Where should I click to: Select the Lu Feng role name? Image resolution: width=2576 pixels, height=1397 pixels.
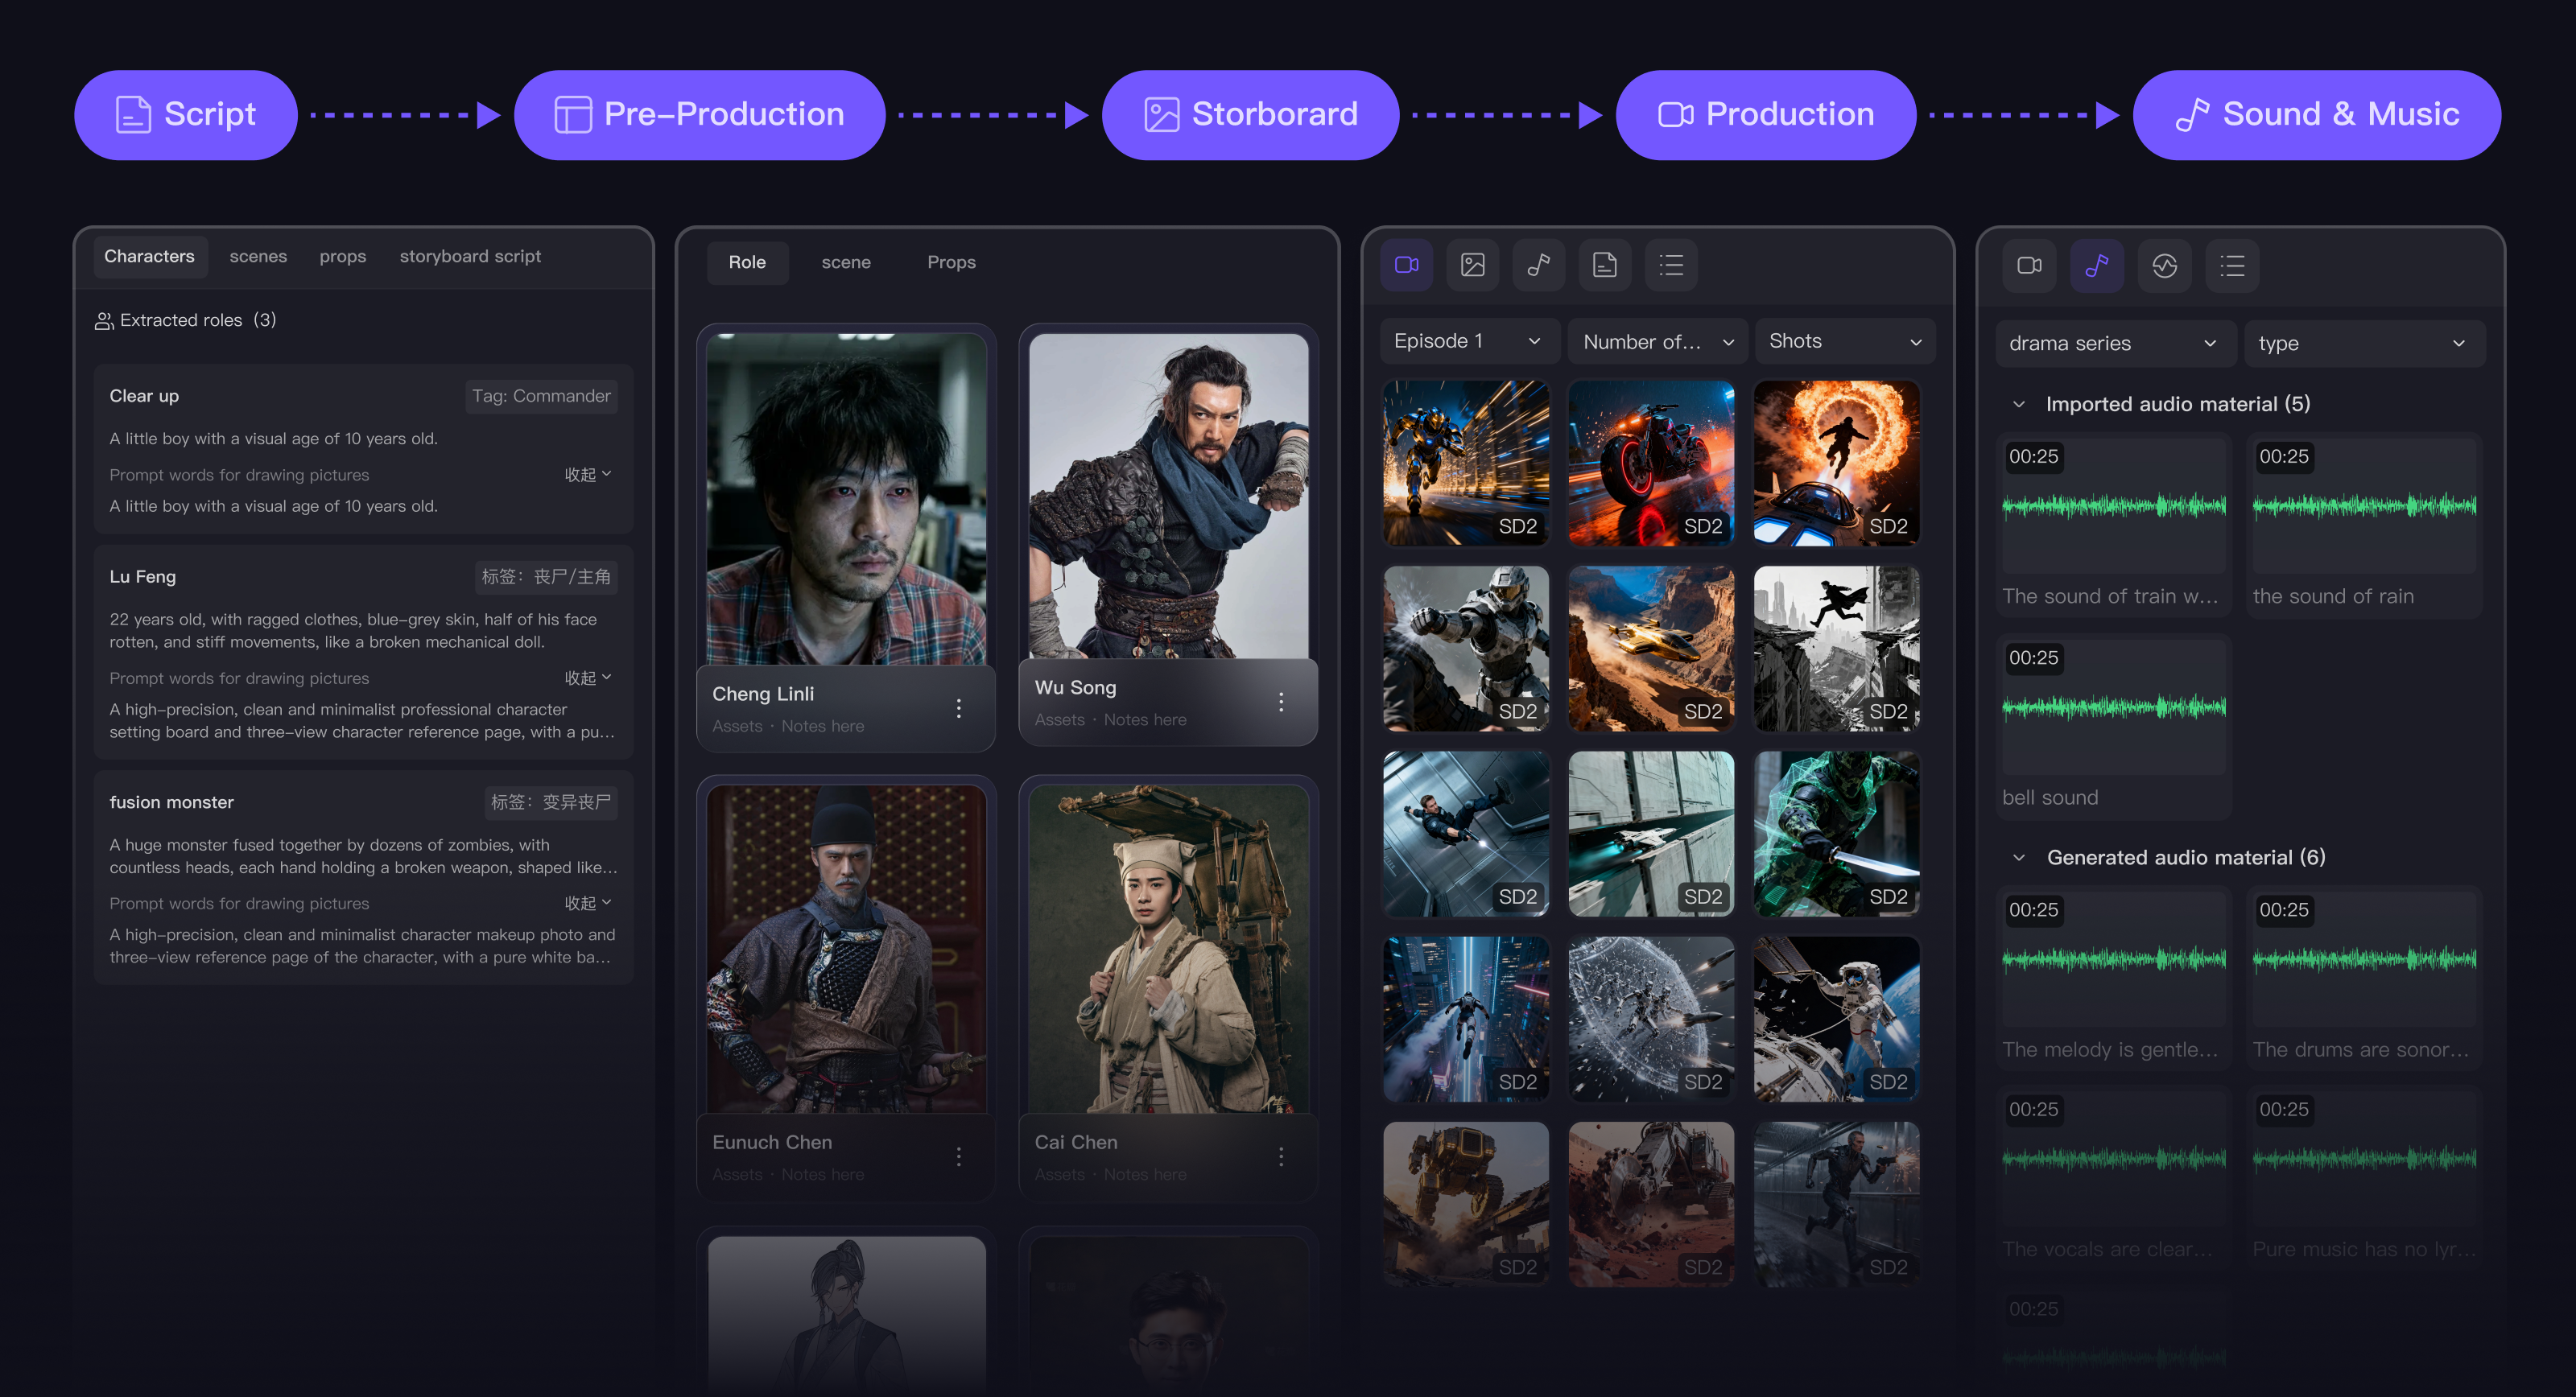143,577
